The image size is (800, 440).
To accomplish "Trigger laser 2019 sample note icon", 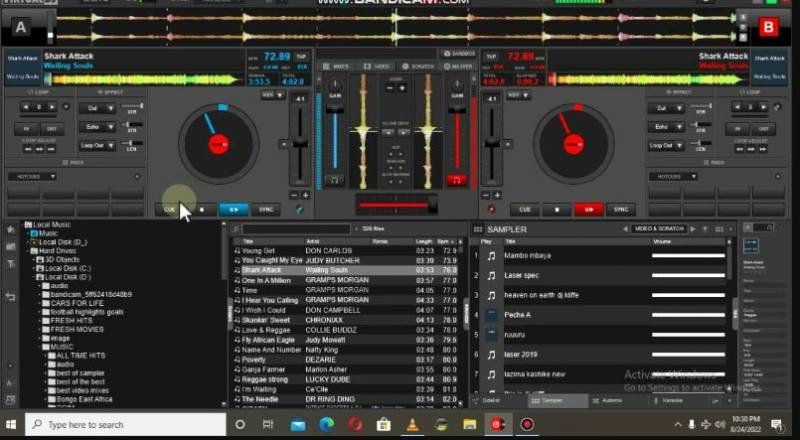I will coord(491,355).
